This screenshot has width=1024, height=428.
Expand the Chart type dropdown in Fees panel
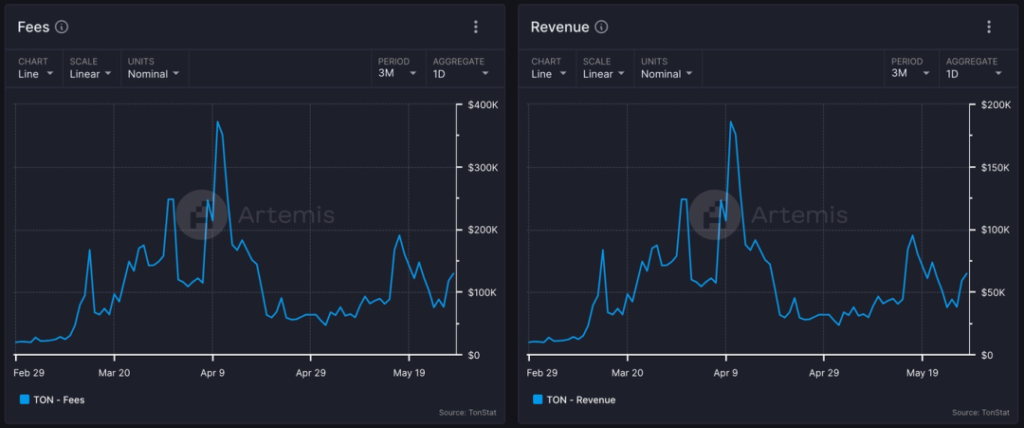36,73
